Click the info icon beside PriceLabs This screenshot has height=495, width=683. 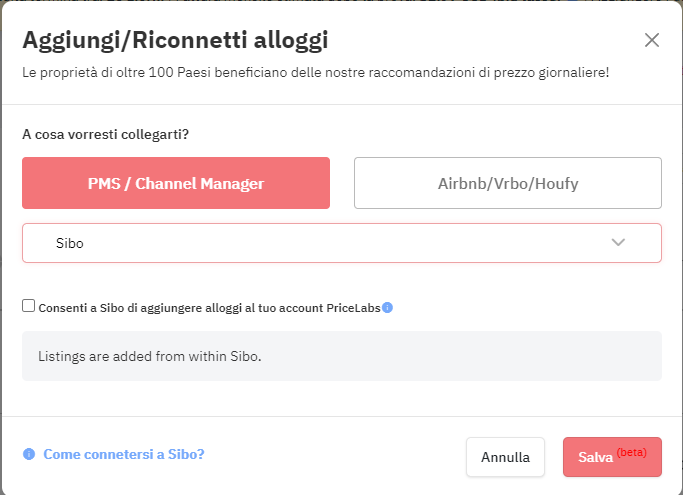point(387,308)
